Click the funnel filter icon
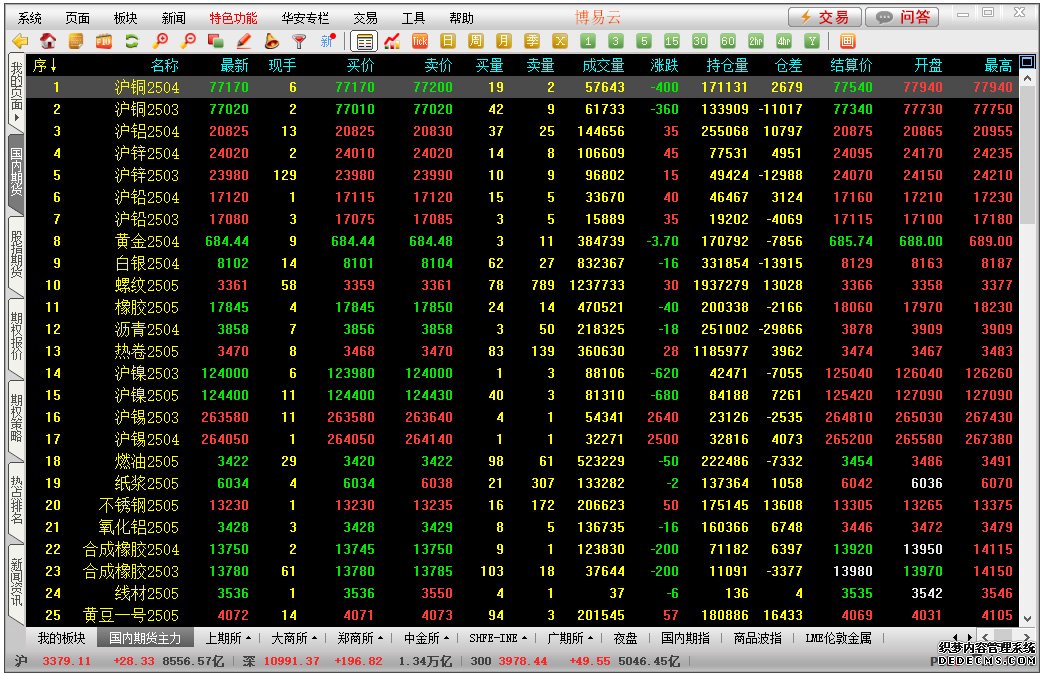 pyautogui.click(x=298, y=41)
